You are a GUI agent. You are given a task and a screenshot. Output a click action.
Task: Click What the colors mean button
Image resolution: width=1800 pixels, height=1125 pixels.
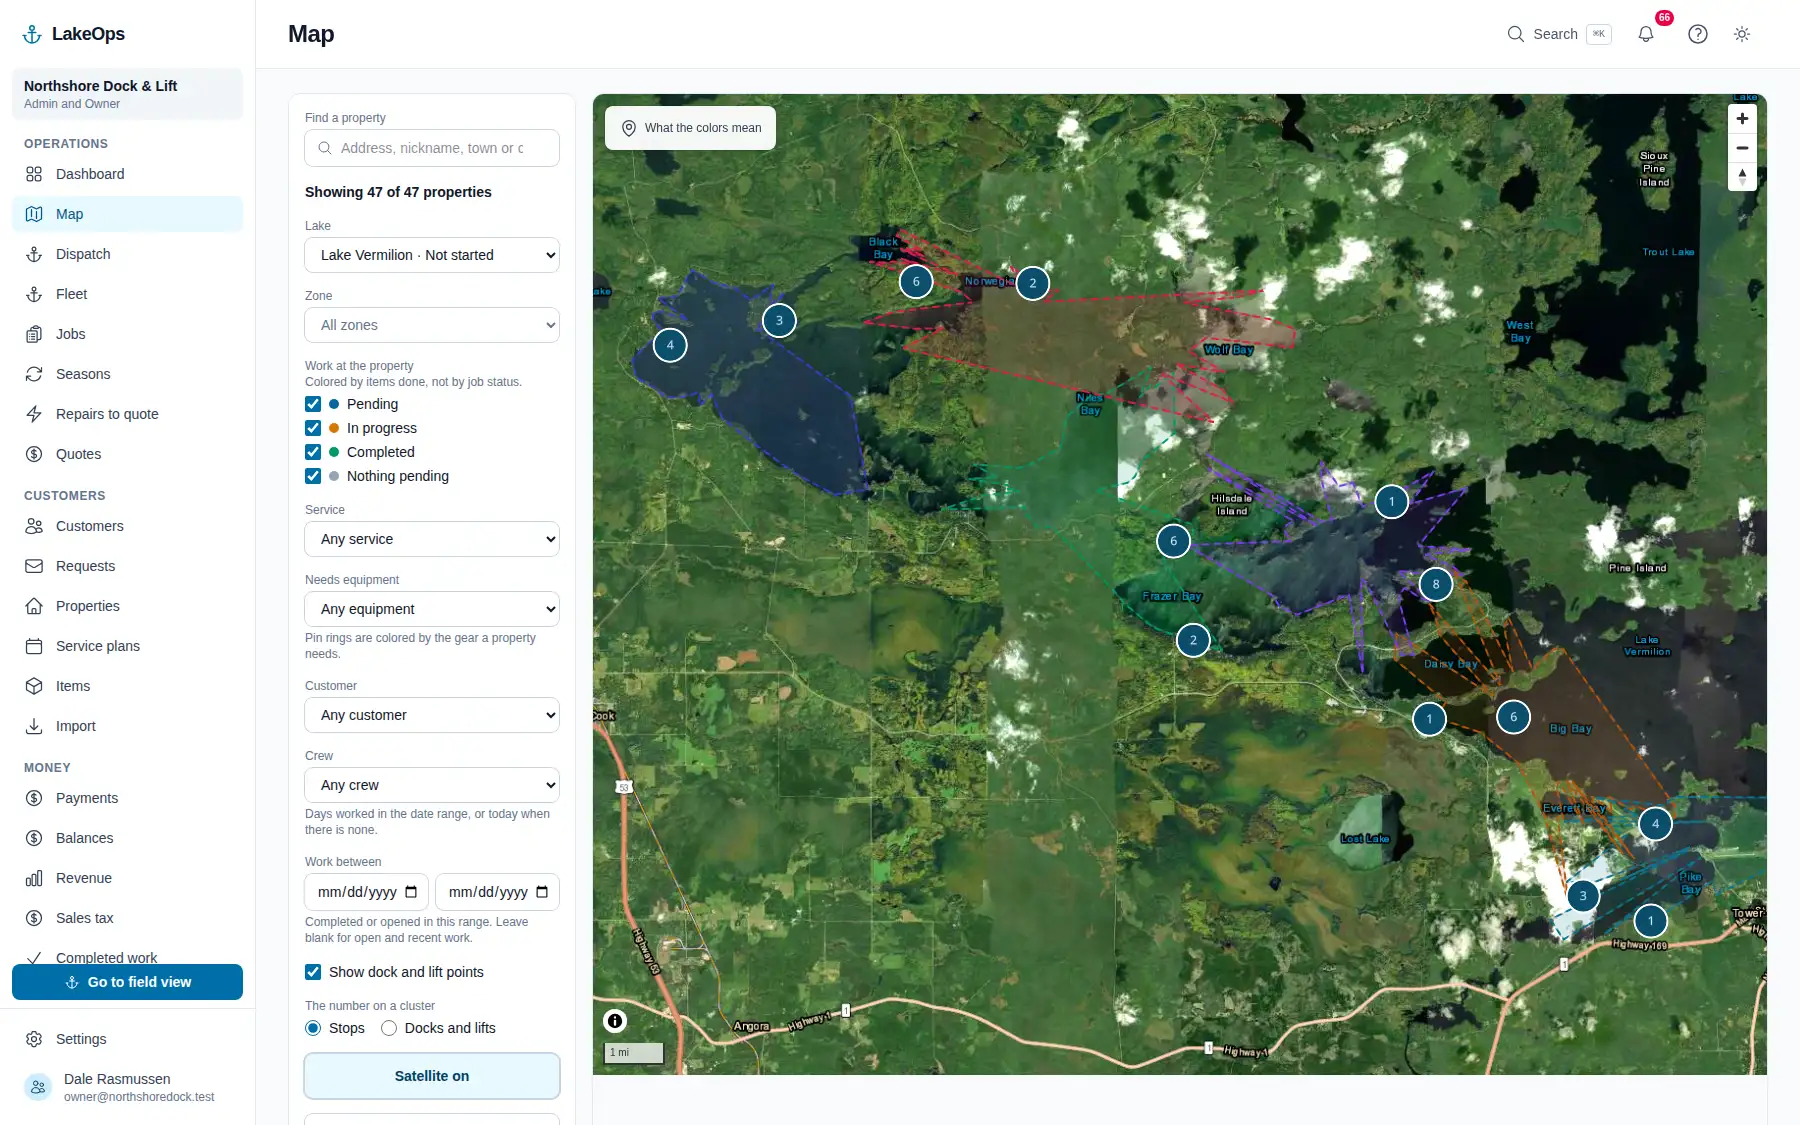[690, 128]
